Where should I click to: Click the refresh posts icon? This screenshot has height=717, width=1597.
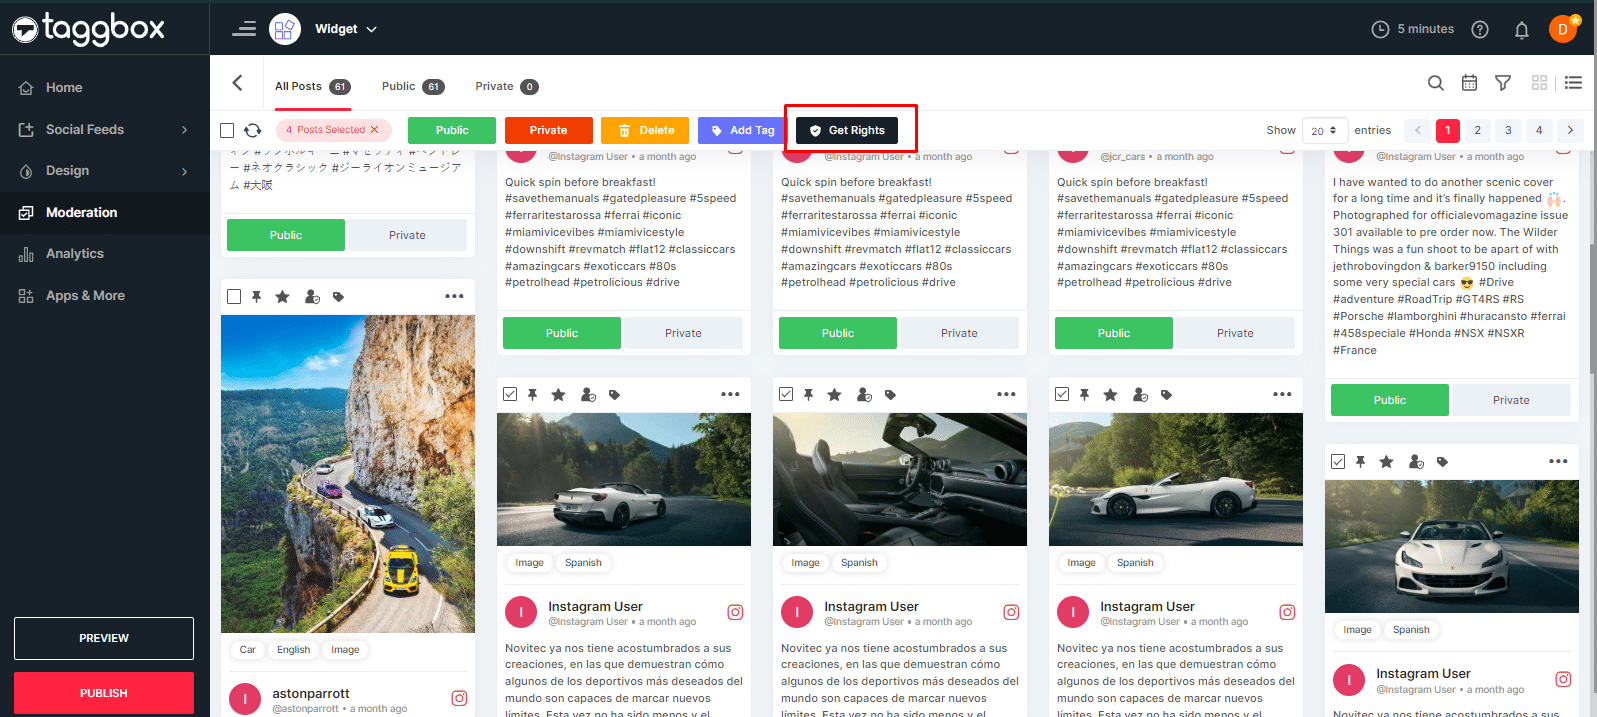pyautogui.click(x=253, y=130)
